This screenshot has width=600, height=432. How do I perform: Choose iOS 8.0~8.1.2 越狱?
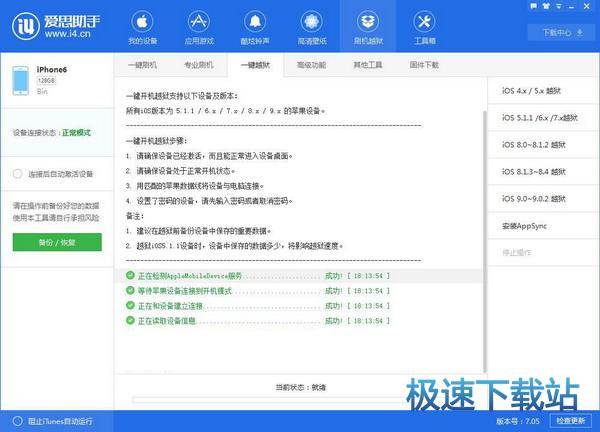point(543,145)
